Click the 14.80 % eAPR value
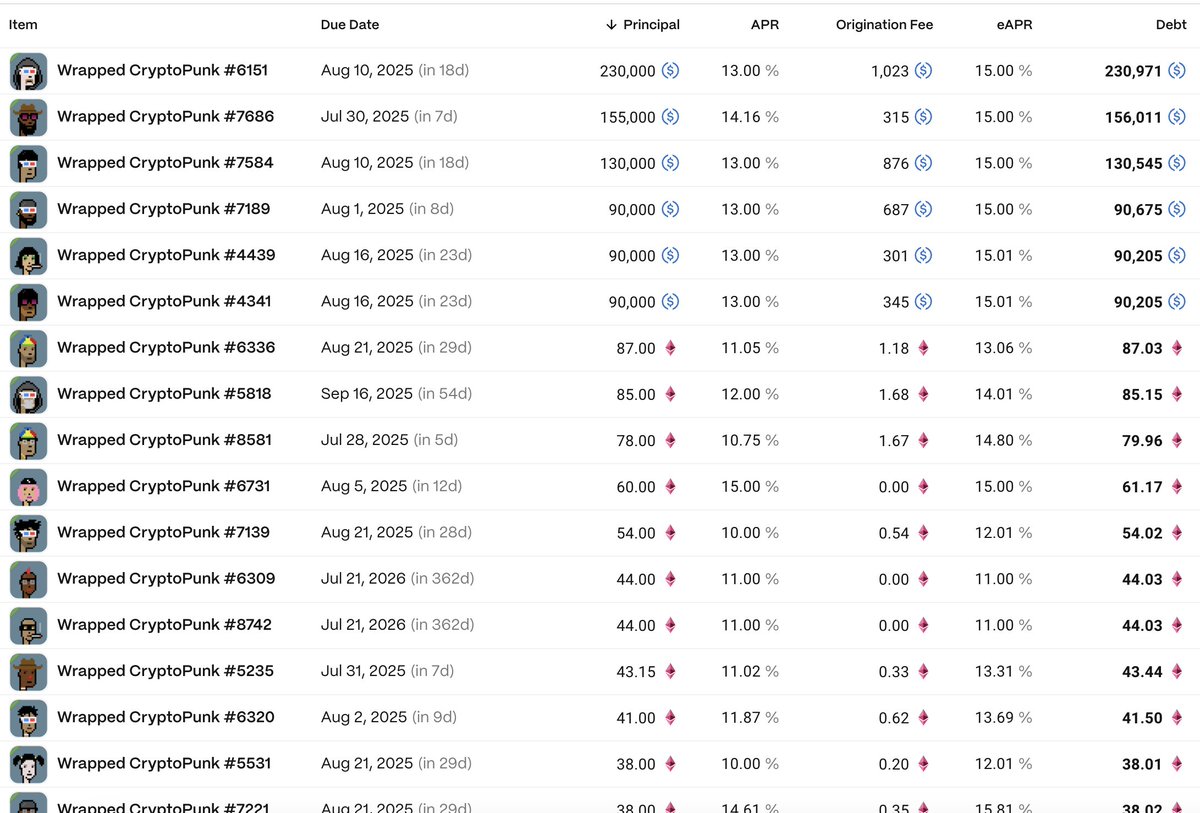 pyautogui.click(x=1004, y=440)
